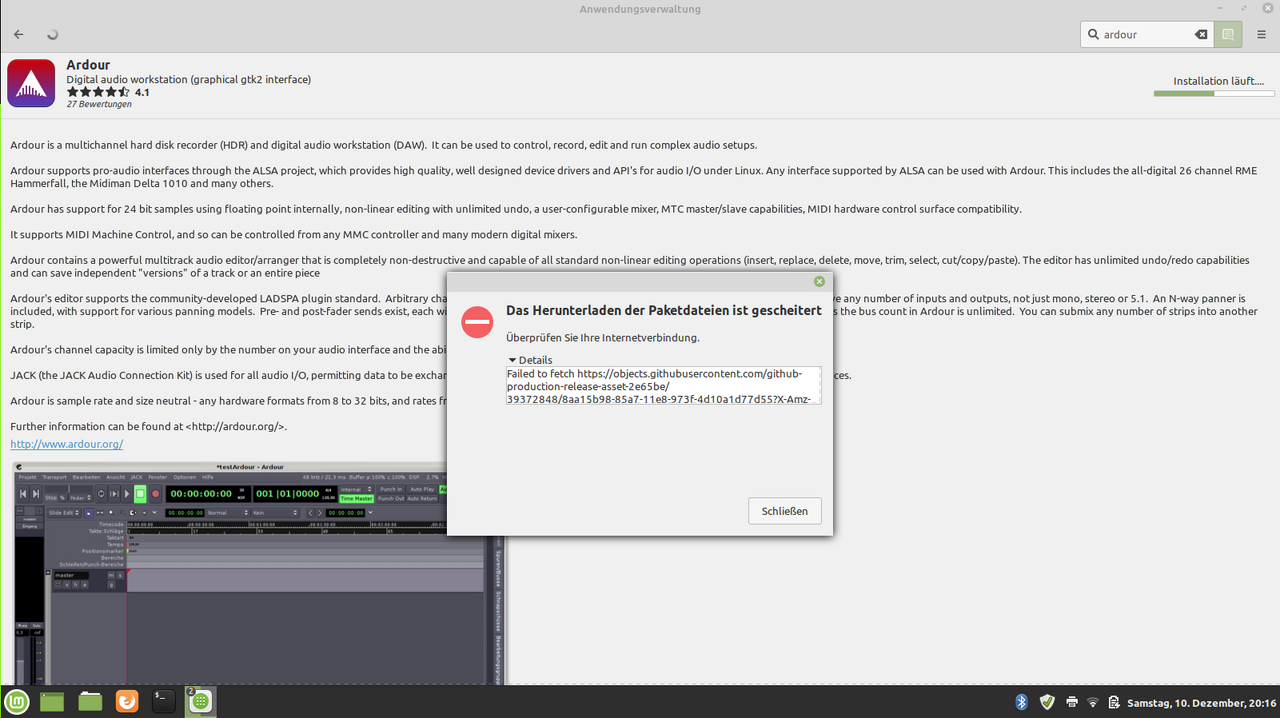Screen dimensions: 1280x718
Task: Click the clipboard tray icon
Action: tap(1114, 702)
